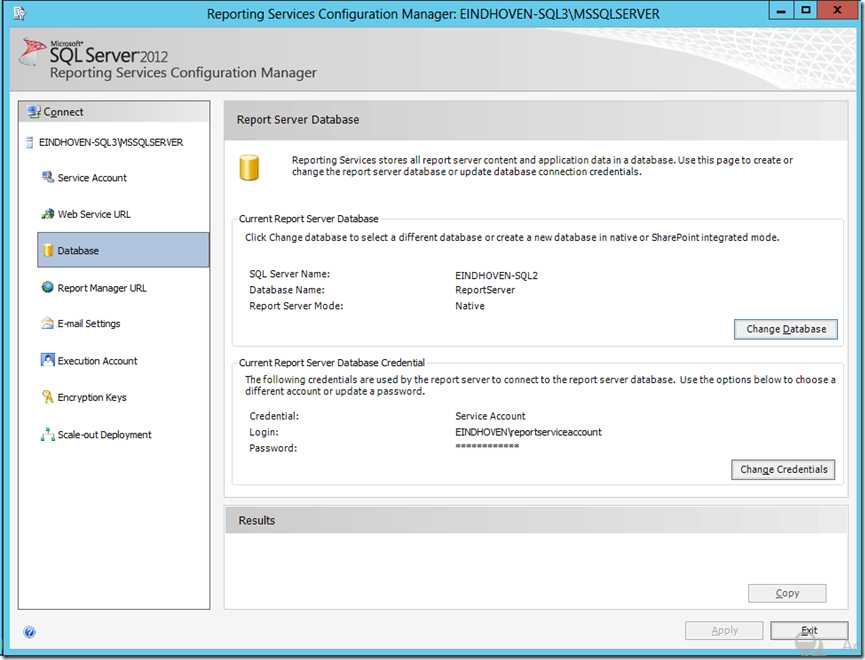Click the Credential label
The image size is (865, 660).
274,416
